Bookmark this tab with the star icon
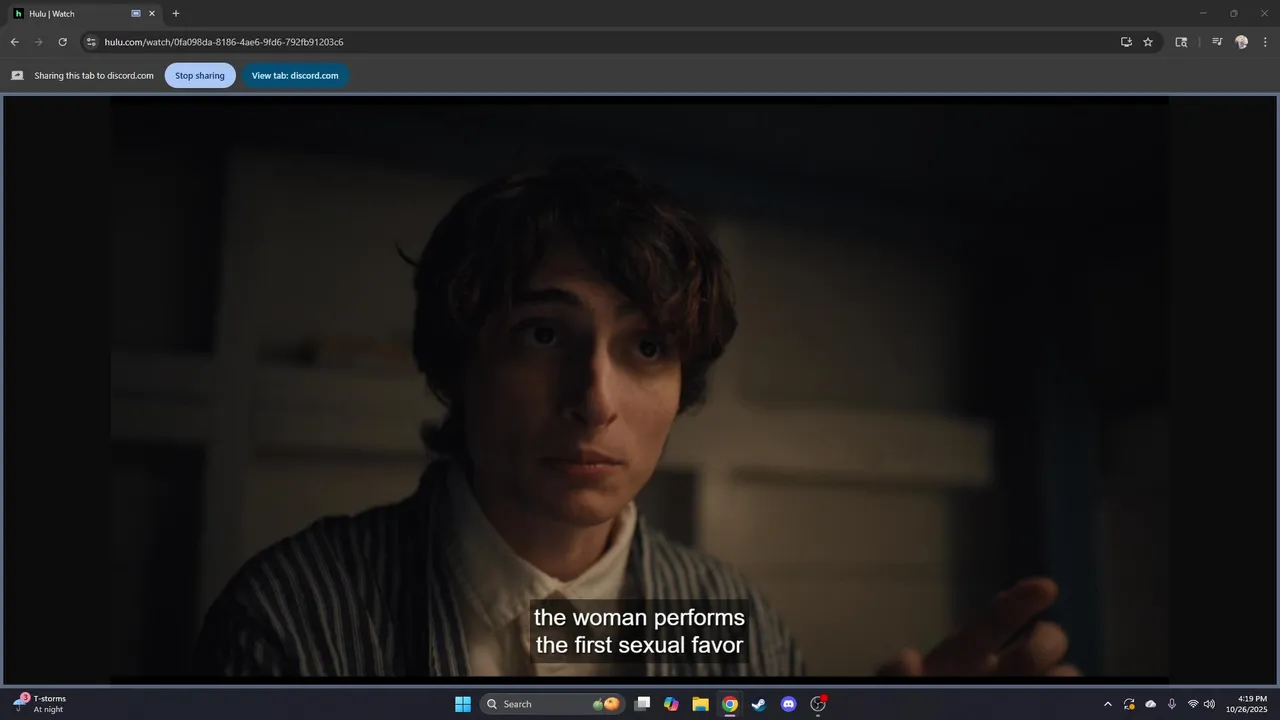Screen dimensions: 1280x720 [1148, 42]
